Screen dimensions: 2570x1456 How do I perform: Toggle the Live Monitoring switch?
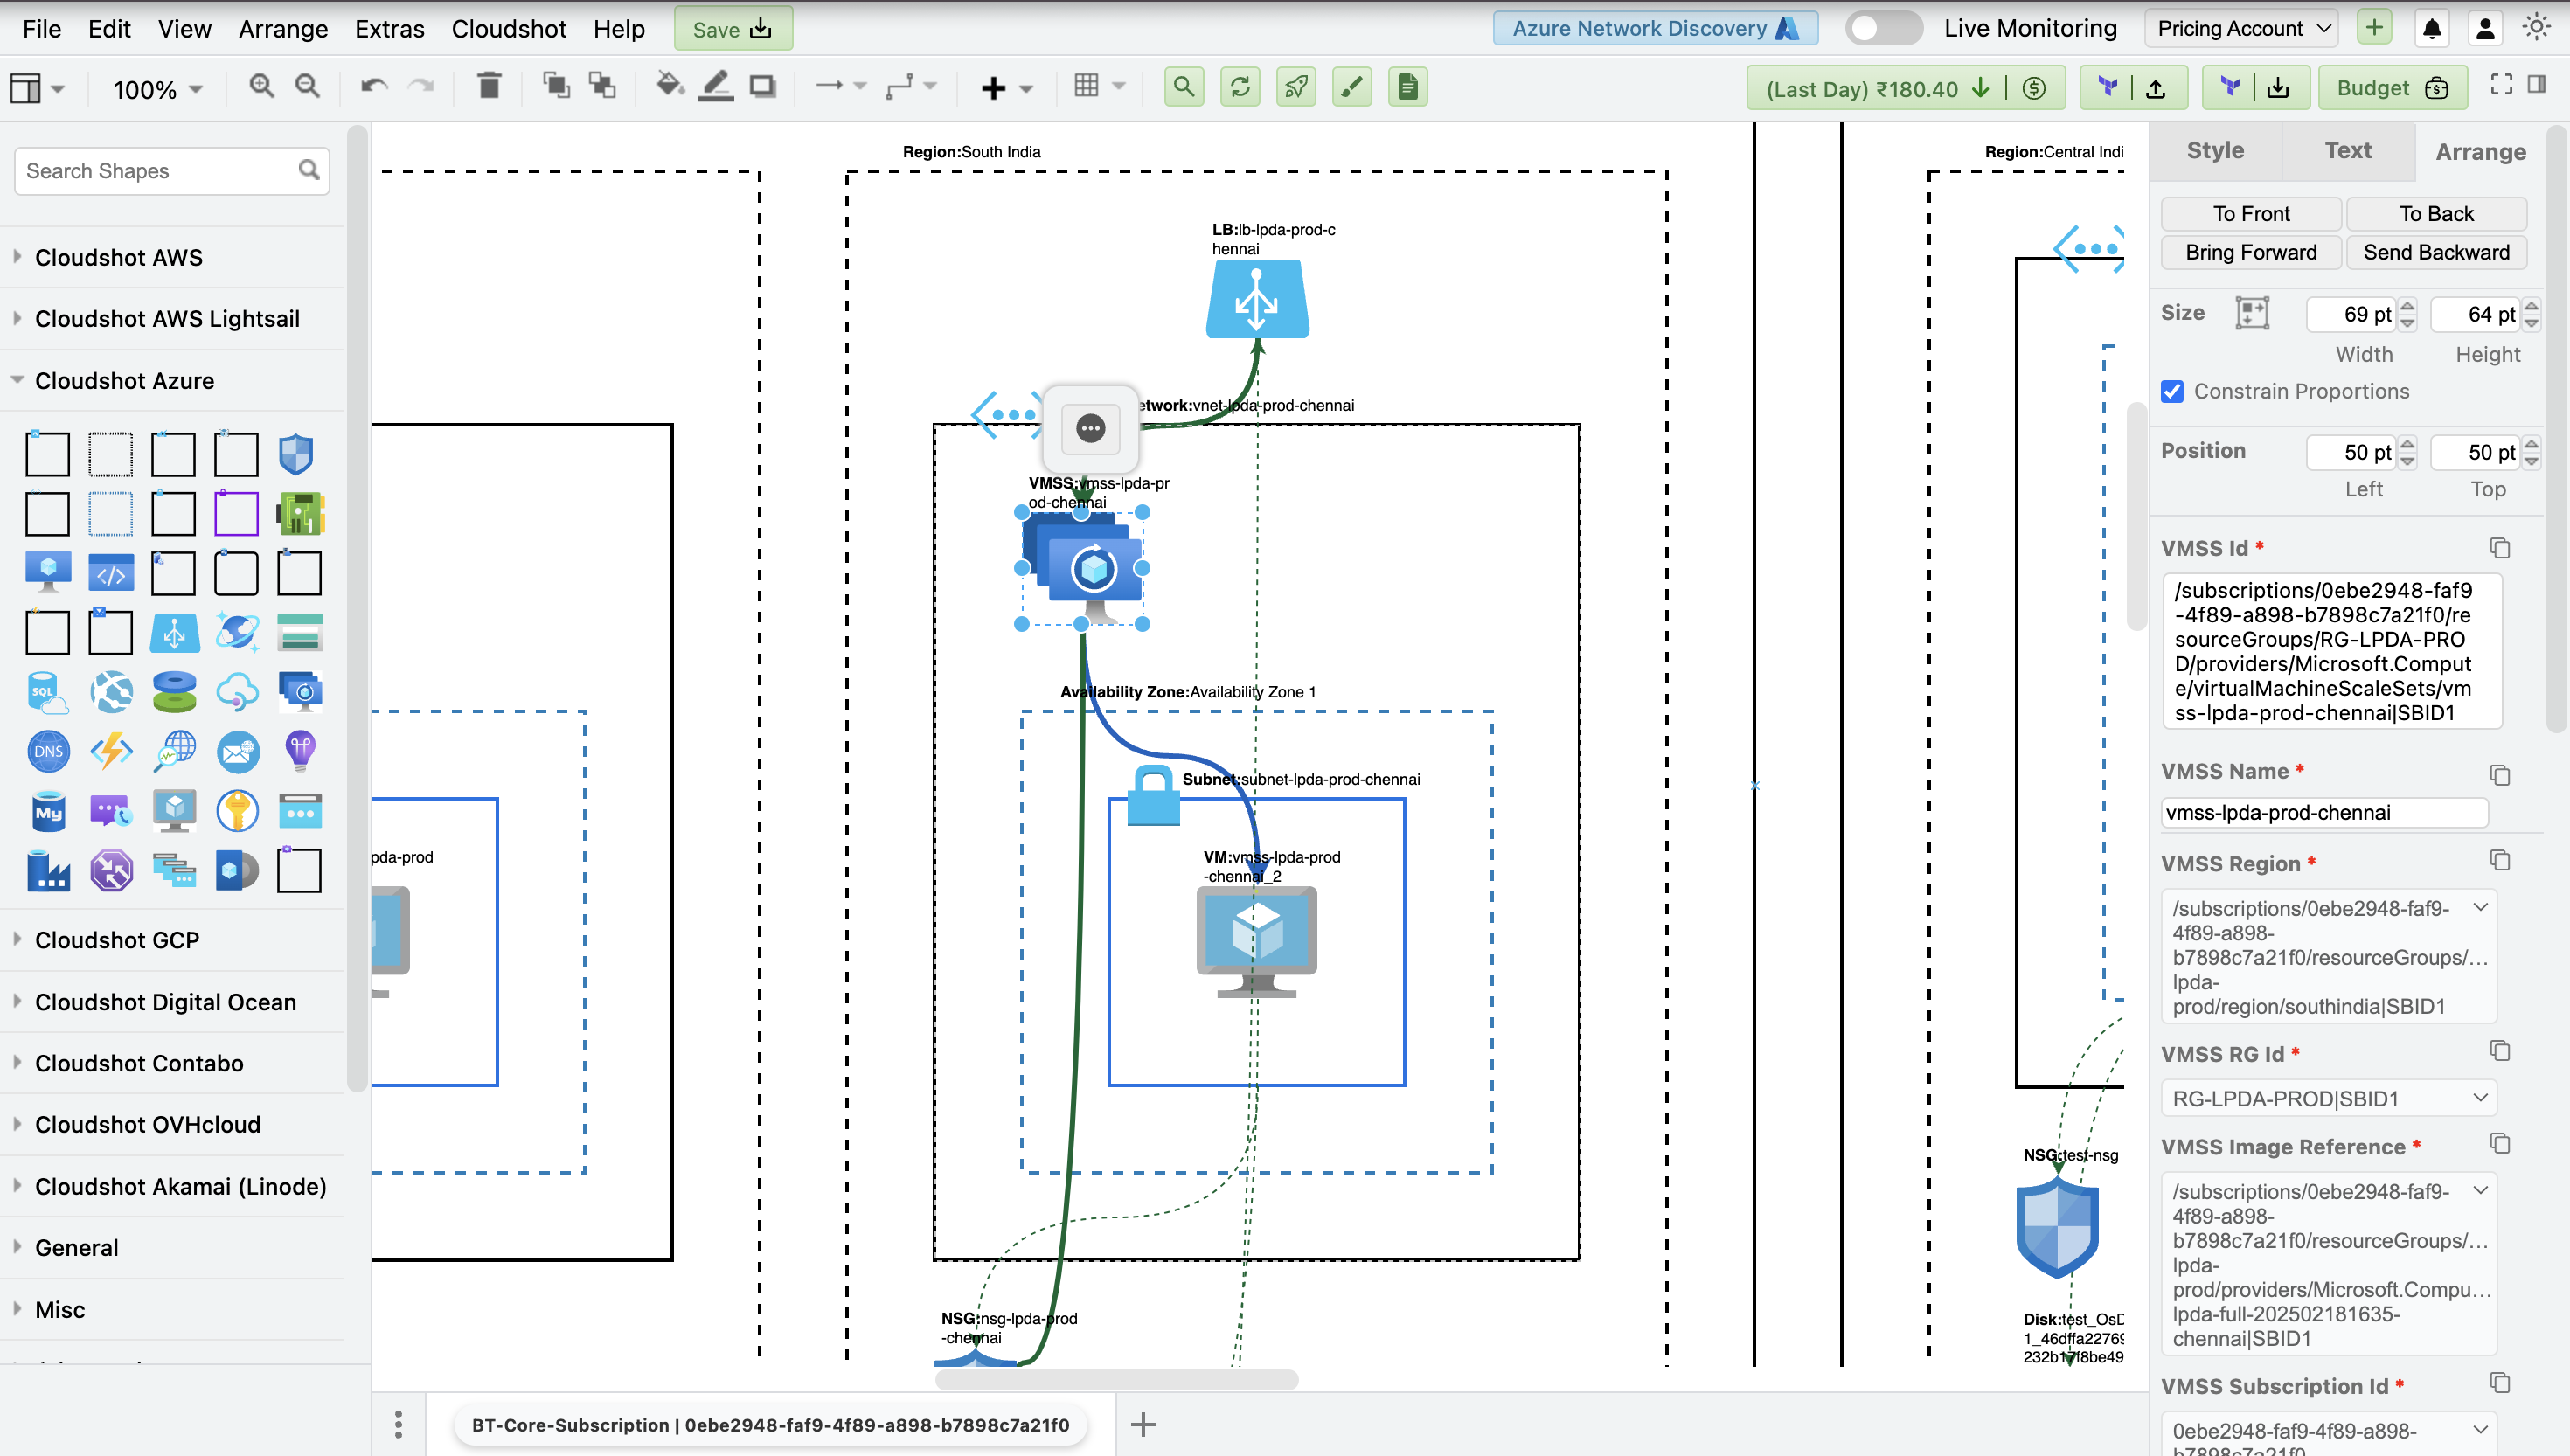[x=1882, y=28]
